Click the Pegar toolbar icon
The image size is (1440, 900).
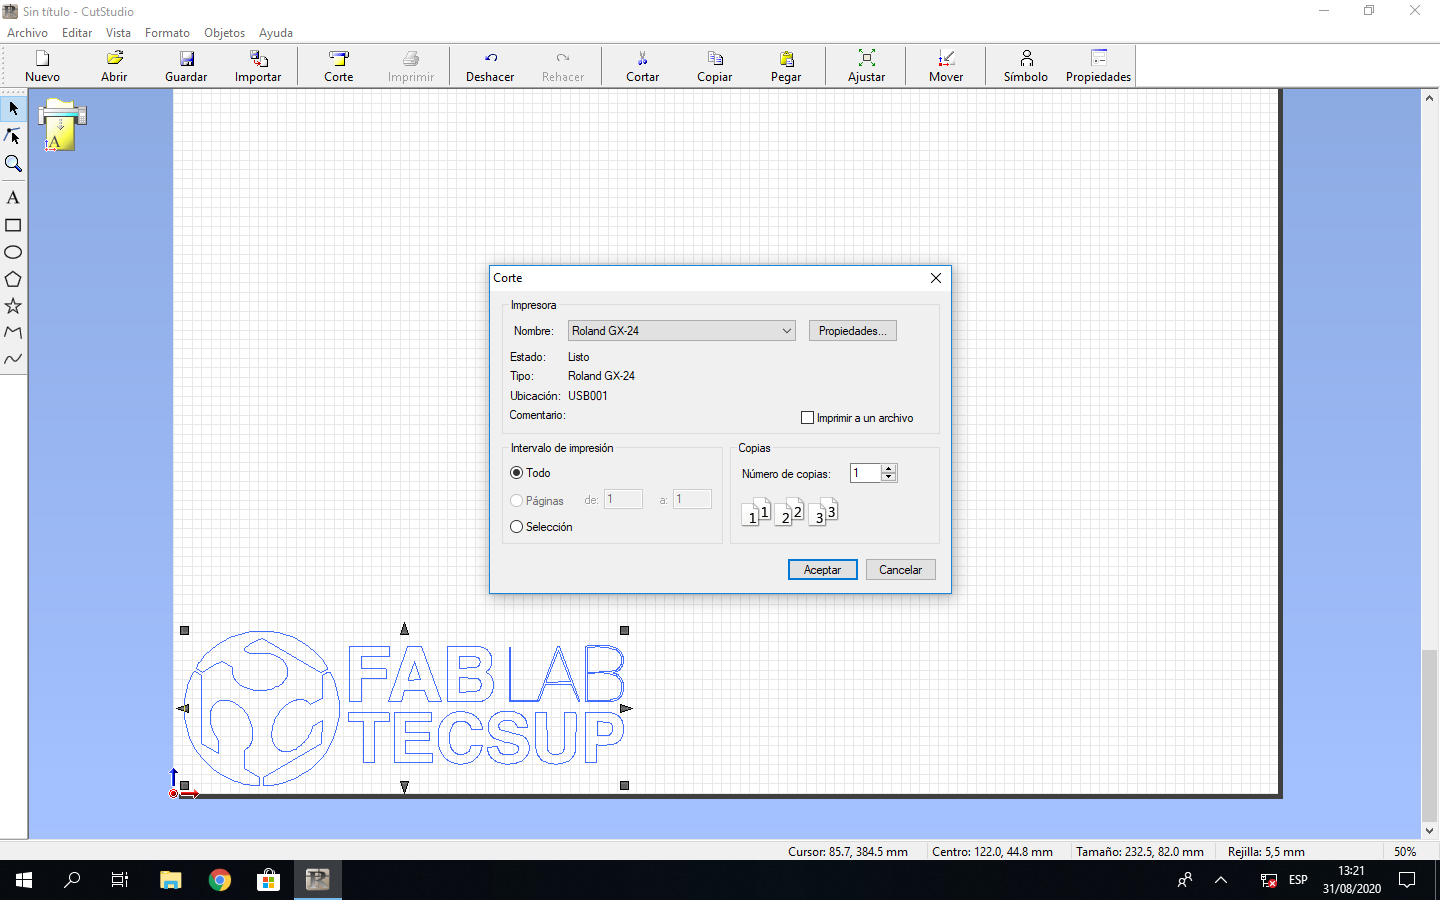click(786, 66)
